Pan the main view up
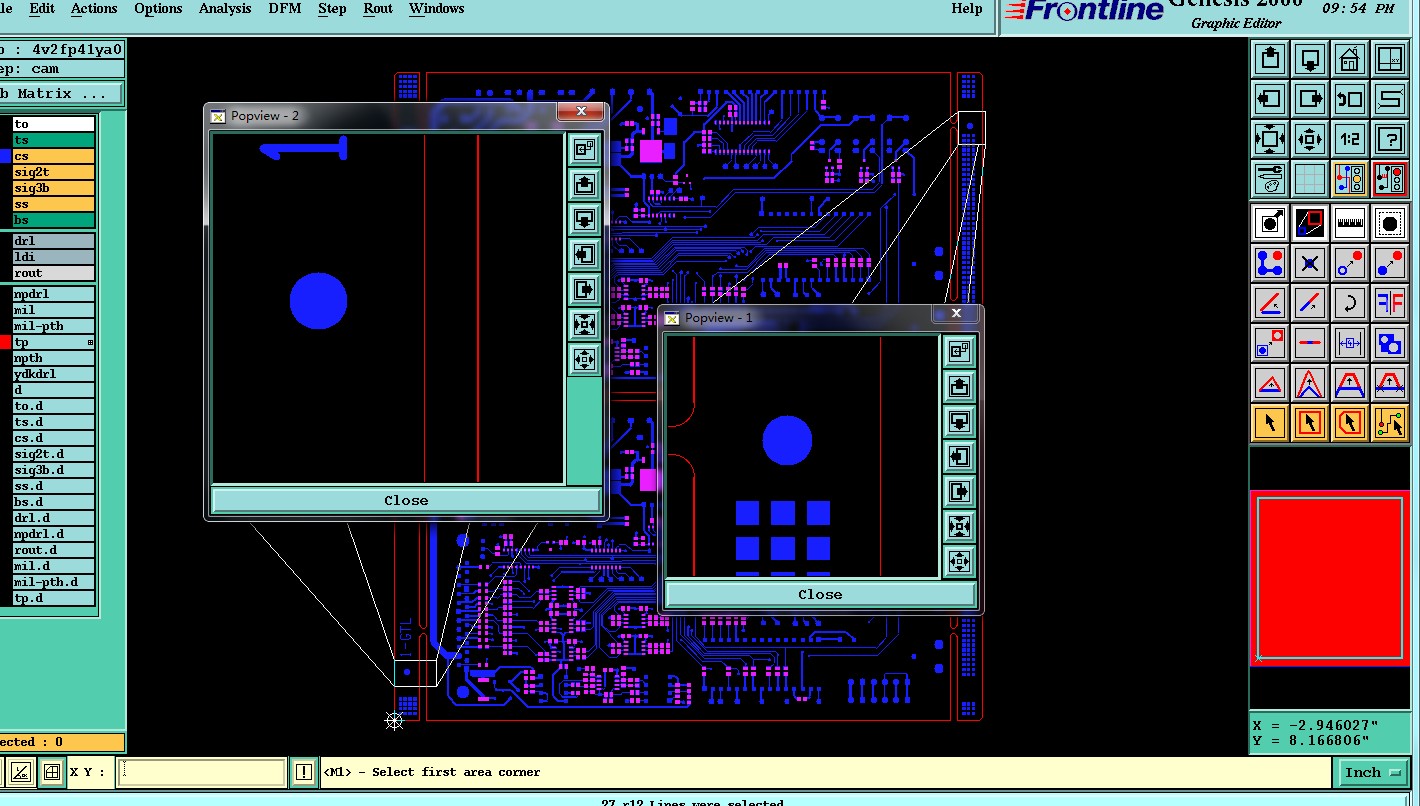The height and width of the screenshot is (806, 1420). (x=1270, y=59)
